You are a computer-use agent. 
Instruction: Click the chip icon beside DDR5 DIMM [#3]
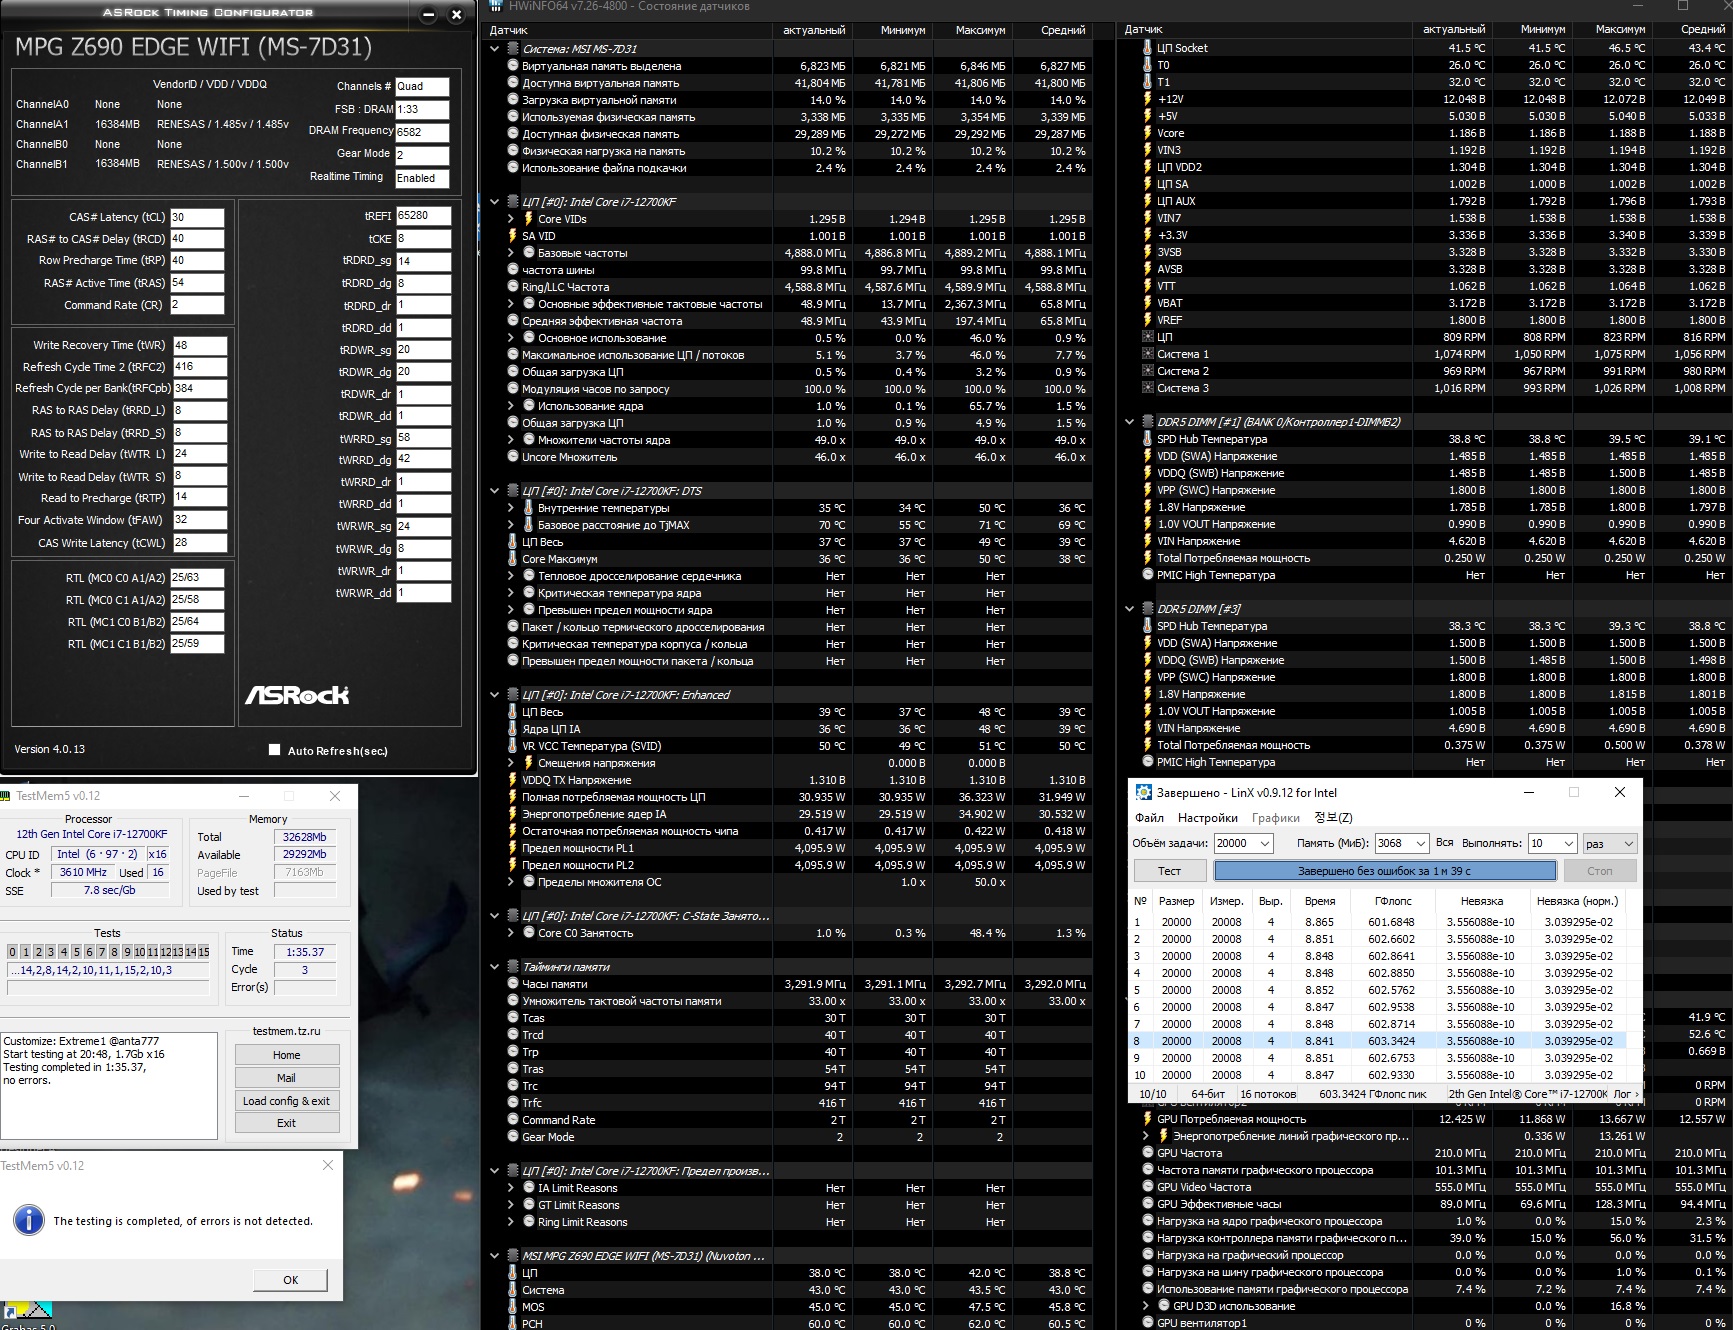click(1147, 609)
